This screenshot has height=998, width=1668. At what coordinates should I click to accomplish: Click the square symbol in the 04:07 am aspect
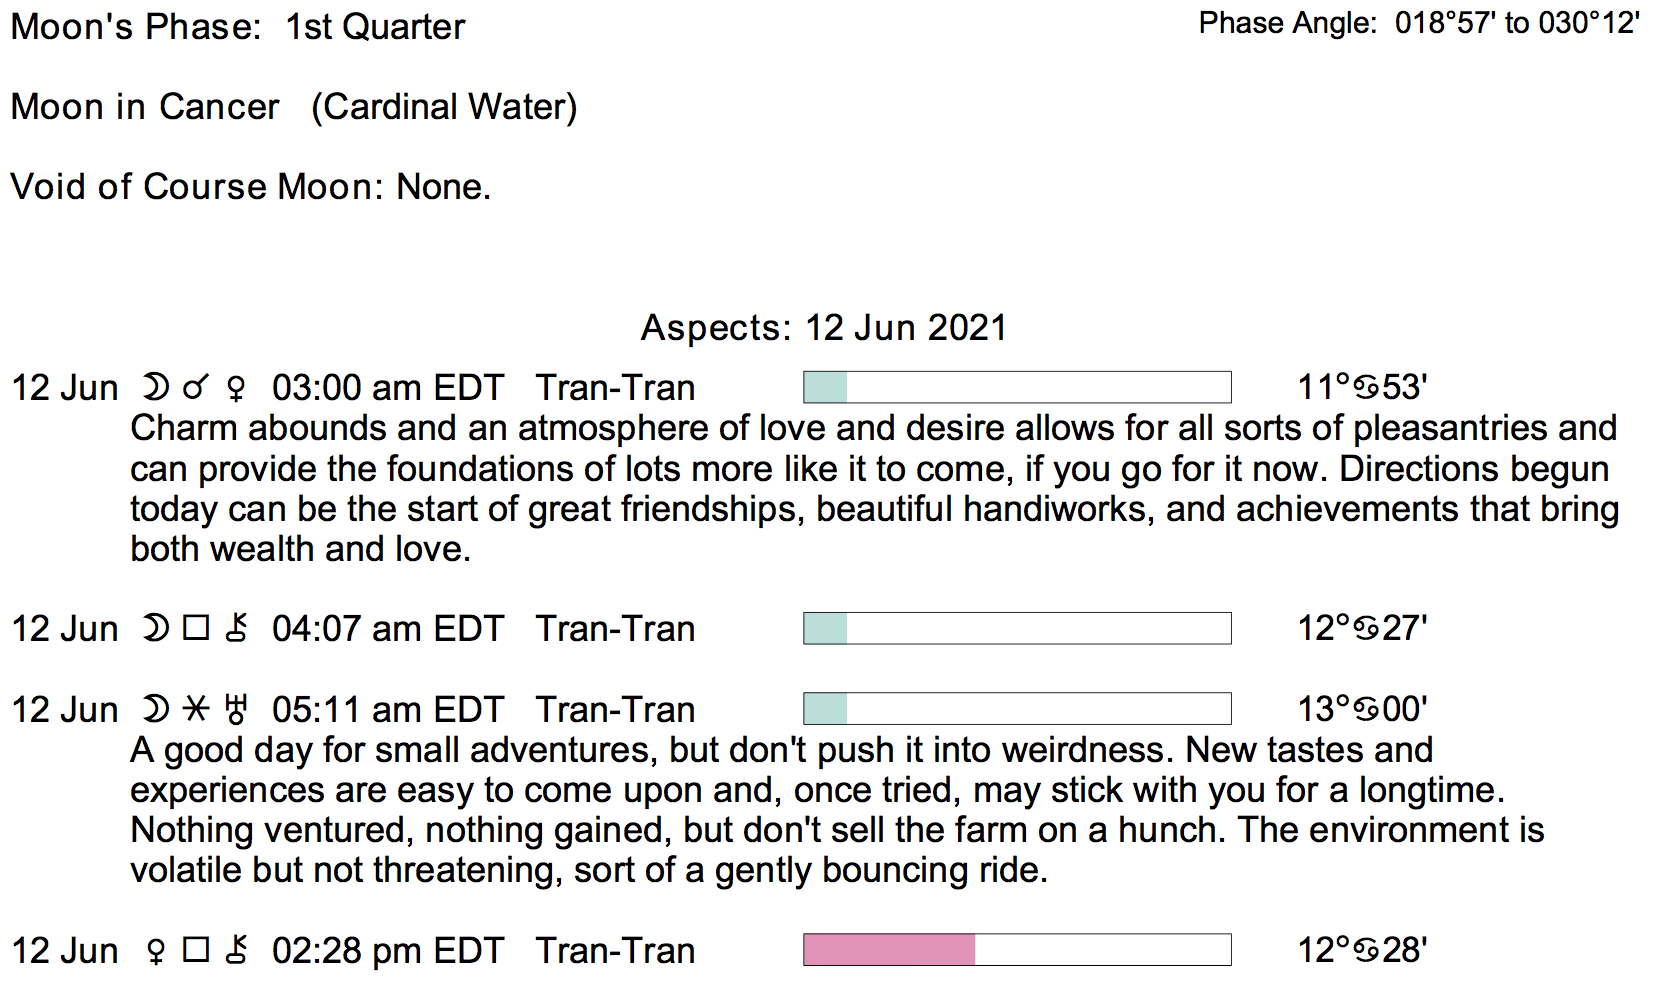click(x=196, y=629)
